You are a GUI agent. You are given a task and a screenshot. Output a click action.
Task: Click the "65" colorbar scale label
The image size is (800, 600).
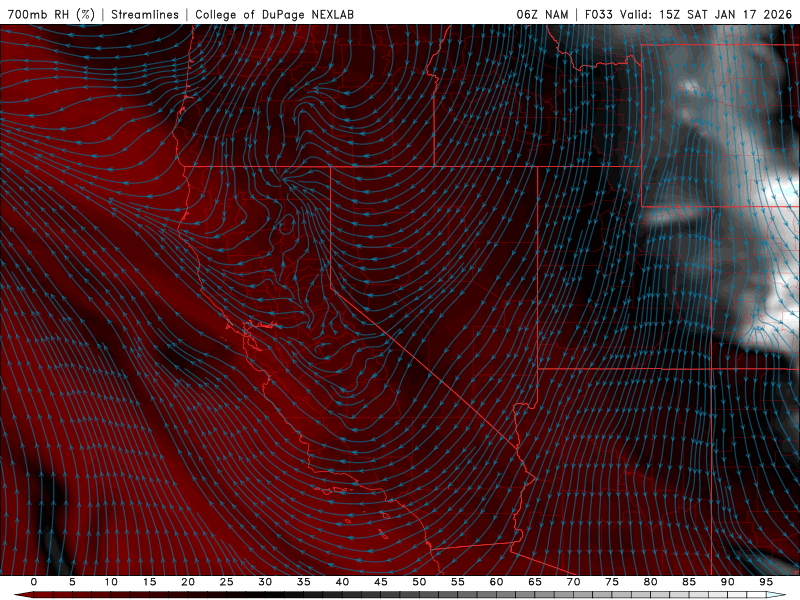[535, 582]
